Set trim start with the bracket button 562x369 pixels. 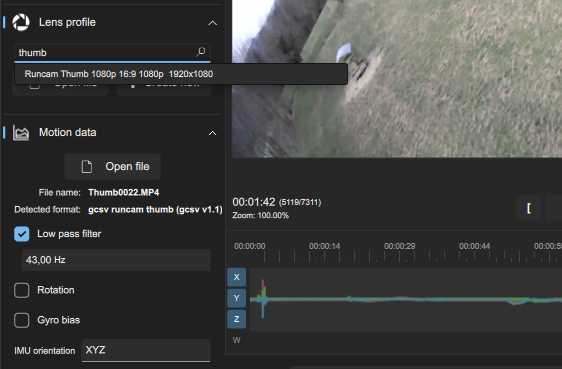(529, 208)
